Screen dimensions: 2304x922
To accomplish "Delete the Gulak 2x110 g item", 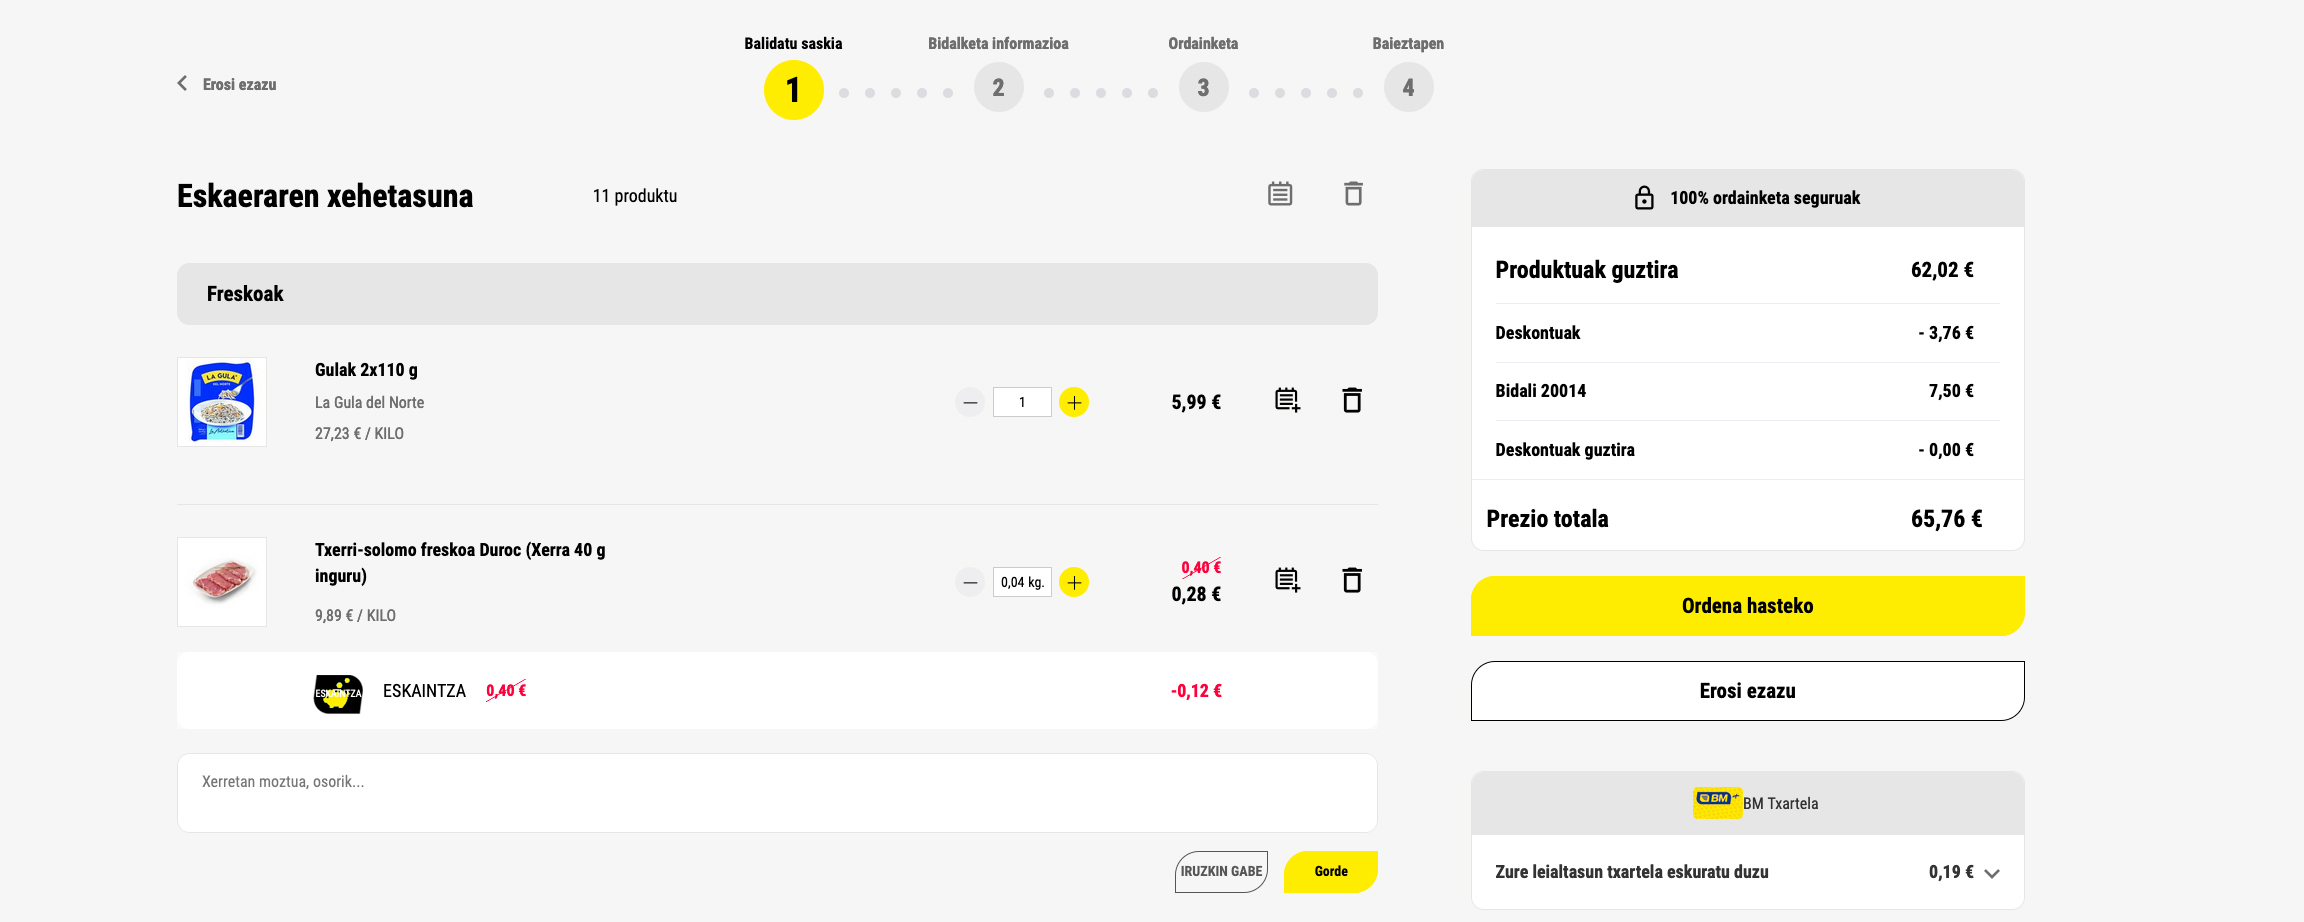I will pos(1351,401).
